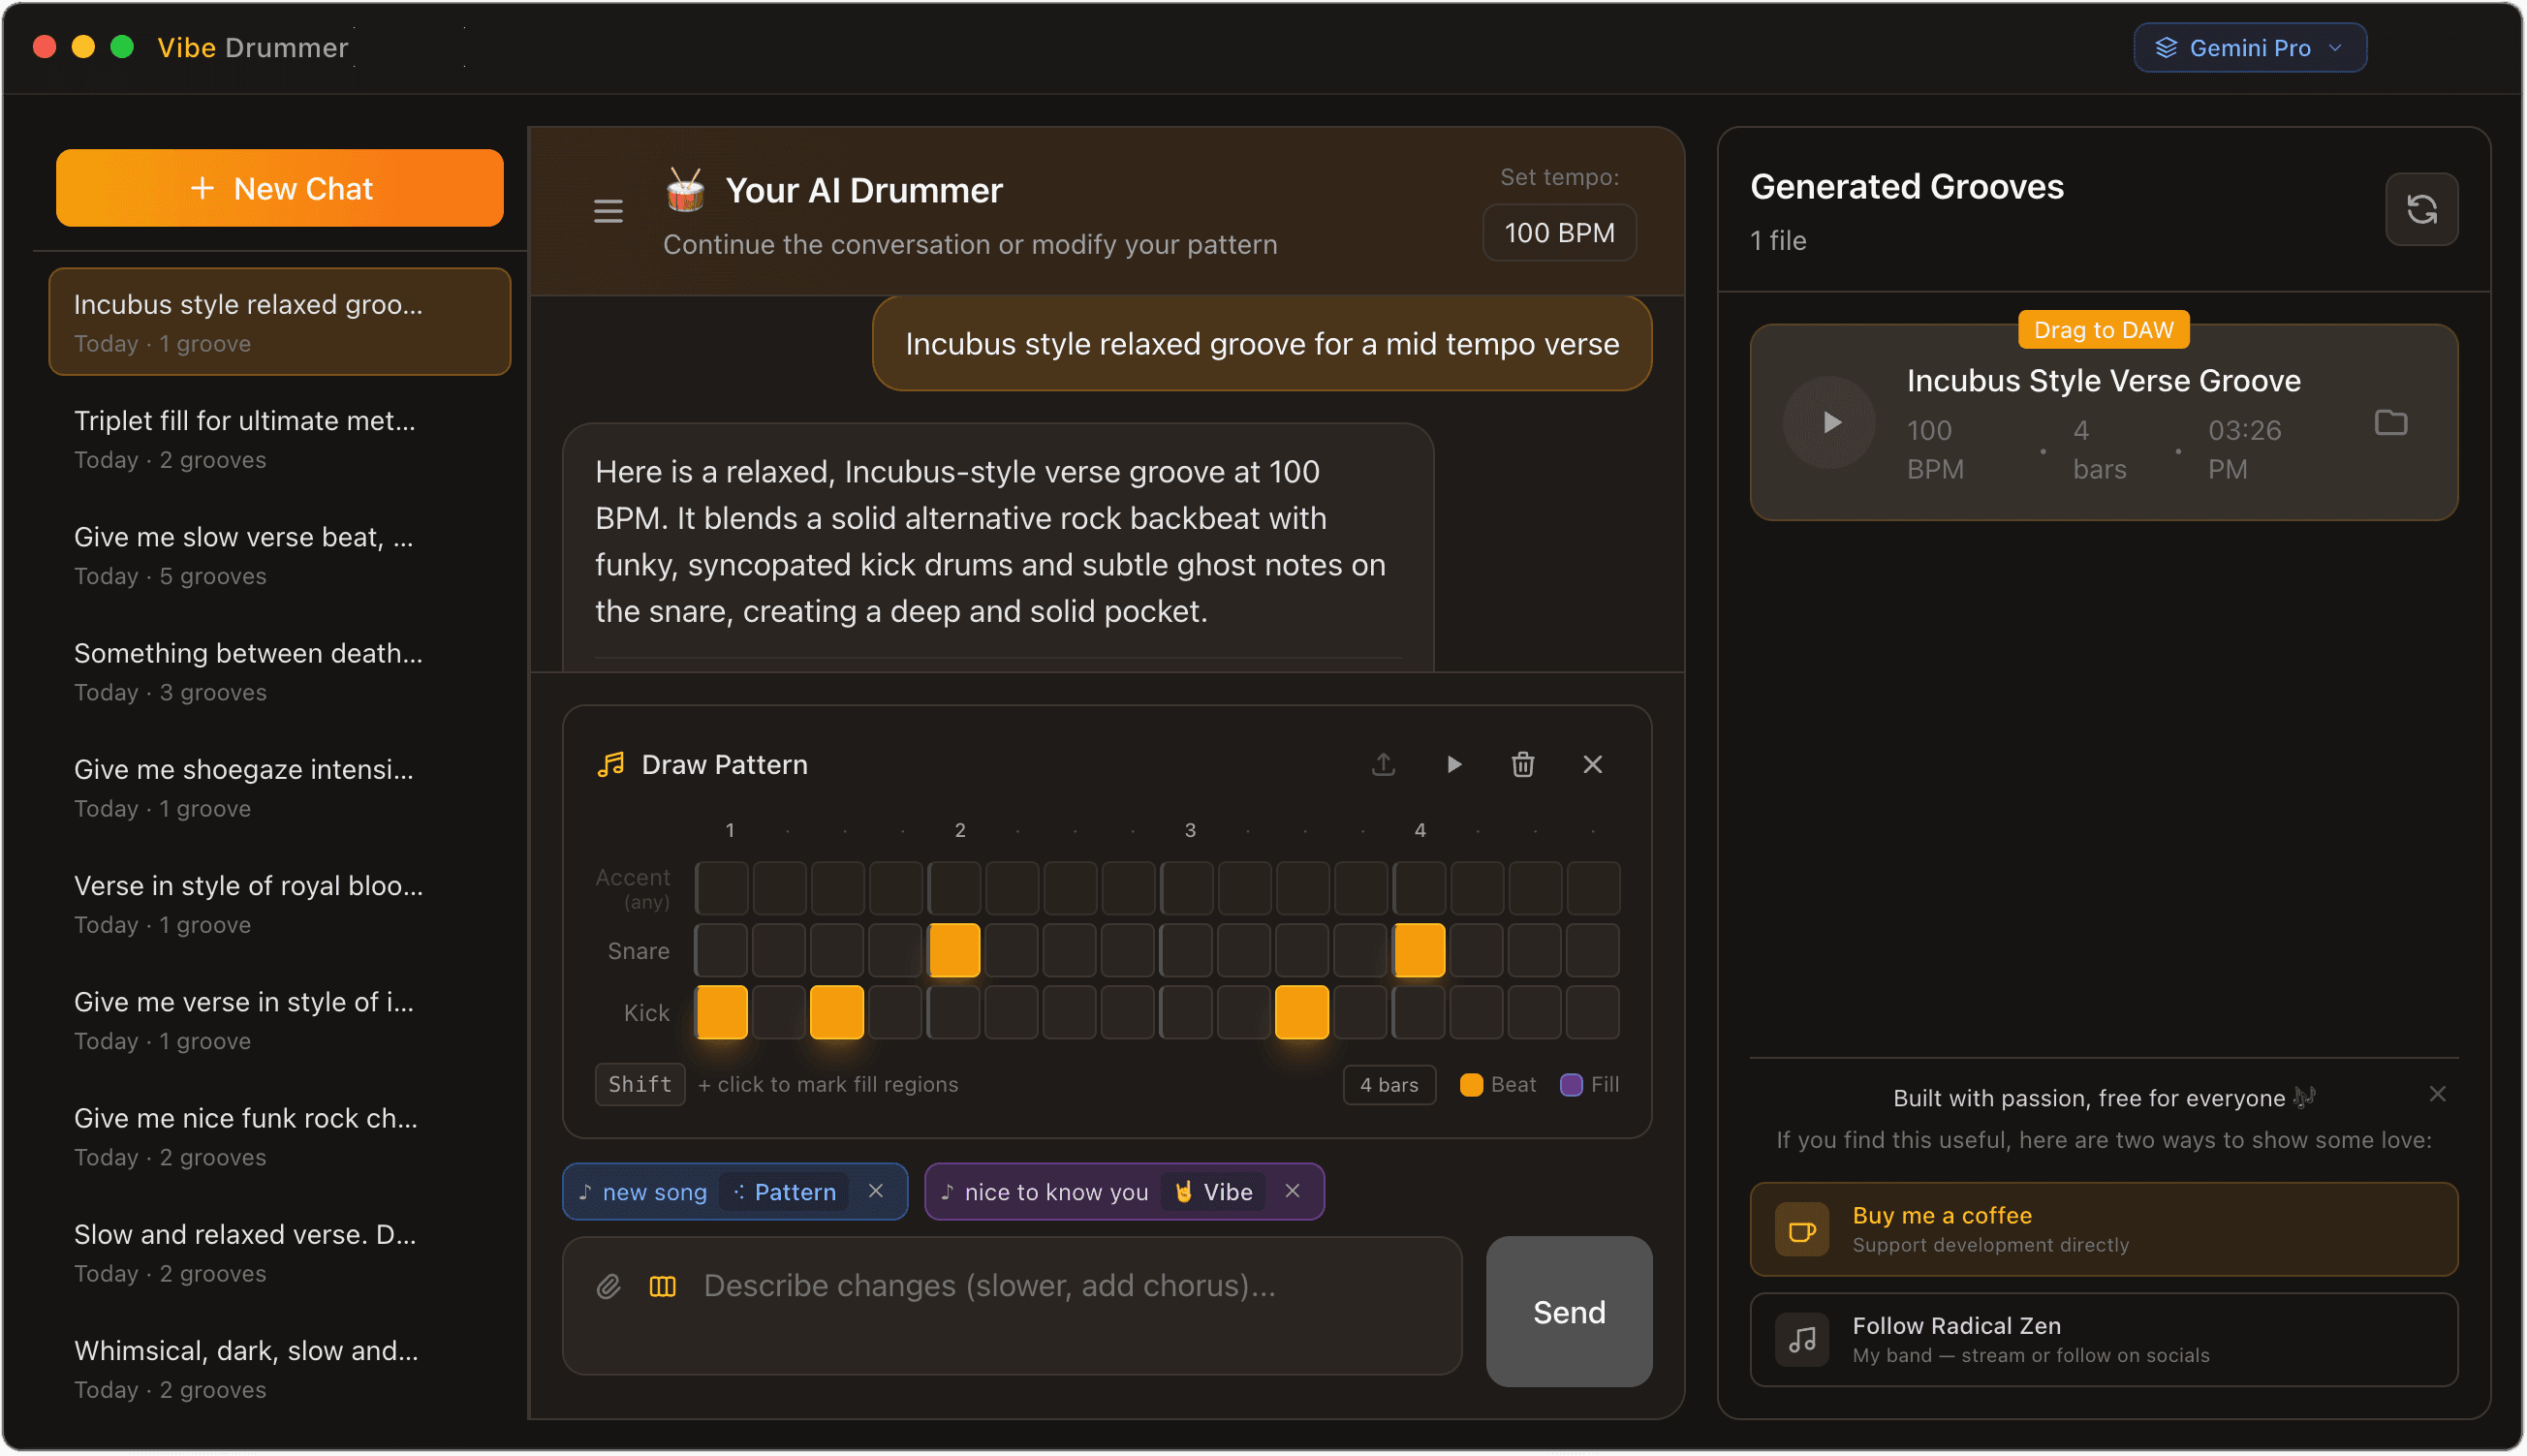Open the shoegaze intensity chat
The width and height of the screenshot is (2527, 1456).
coord(244,788)
